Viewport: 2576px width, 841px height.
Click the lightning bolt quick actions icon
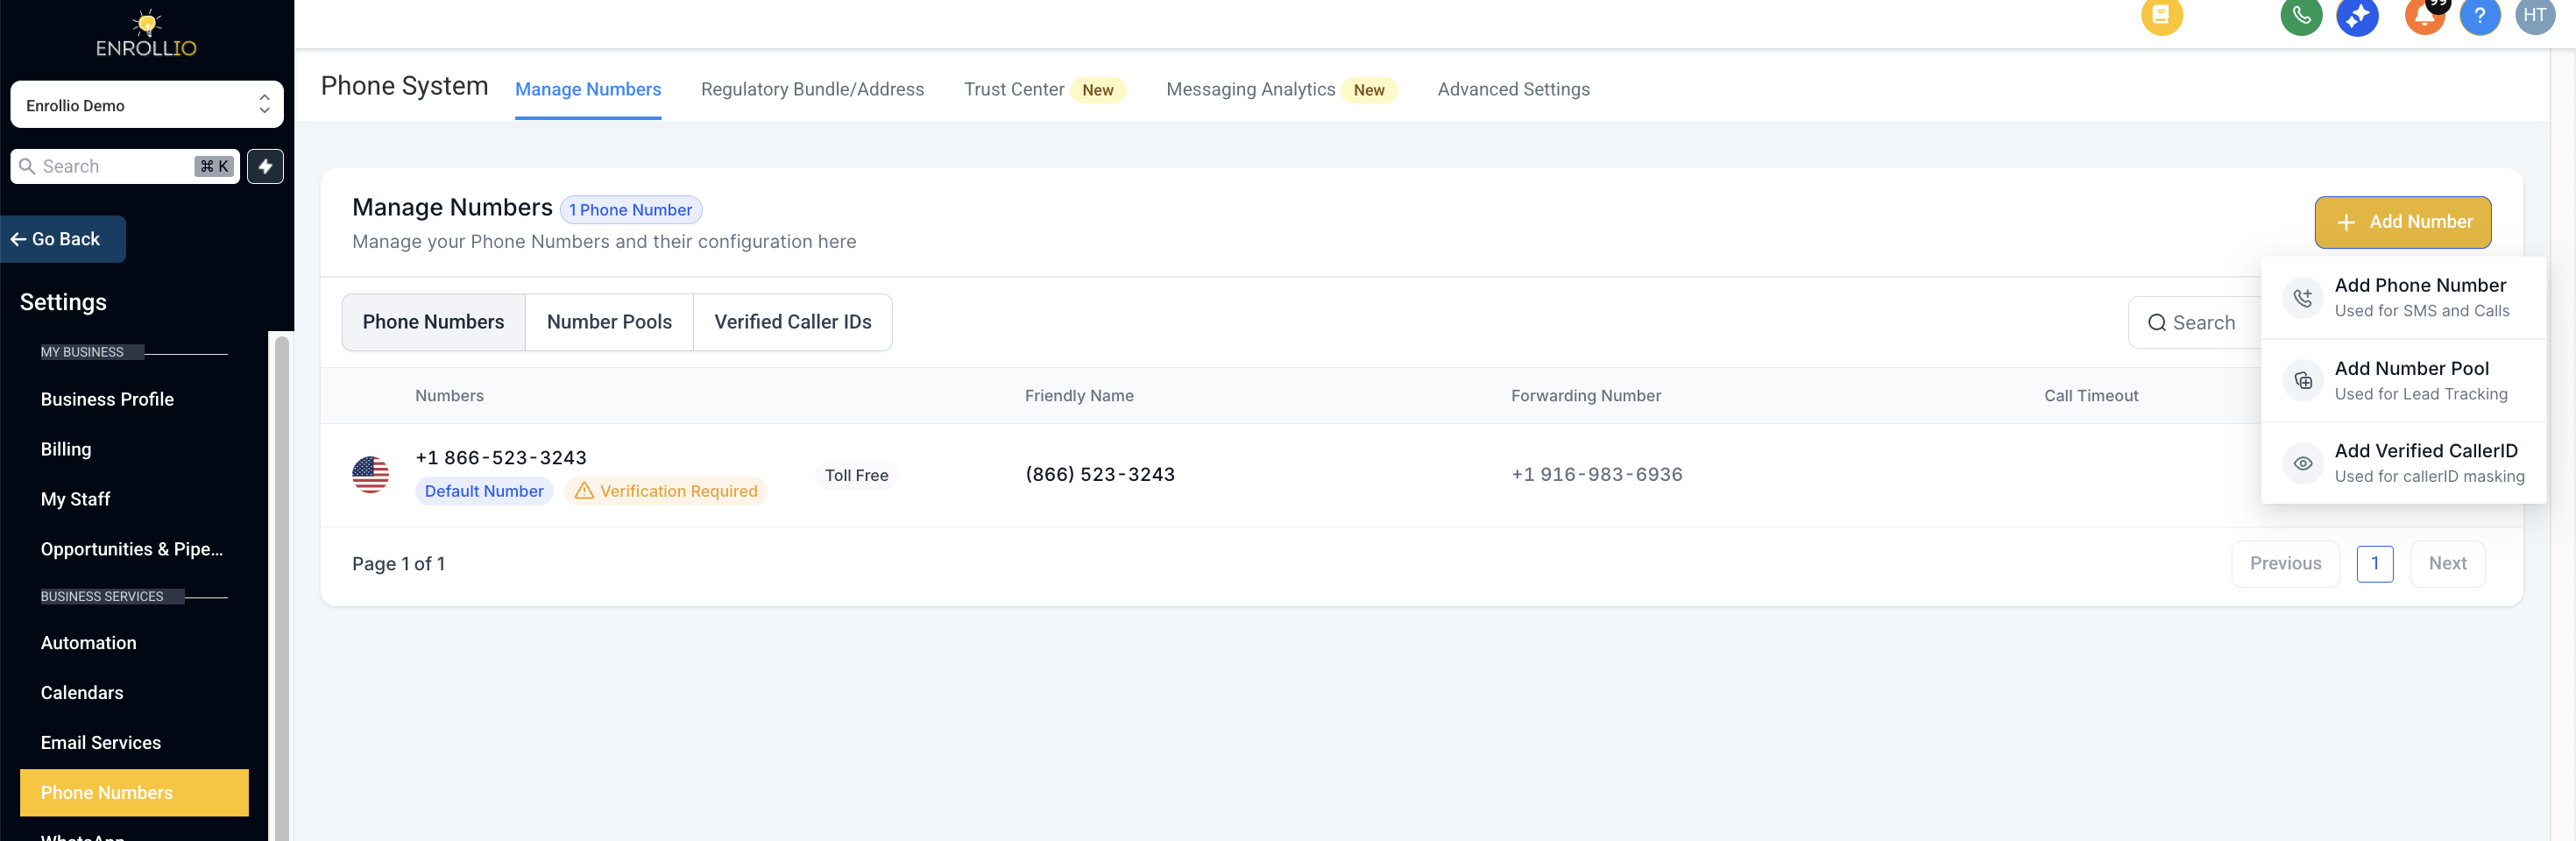click(265, 166)
